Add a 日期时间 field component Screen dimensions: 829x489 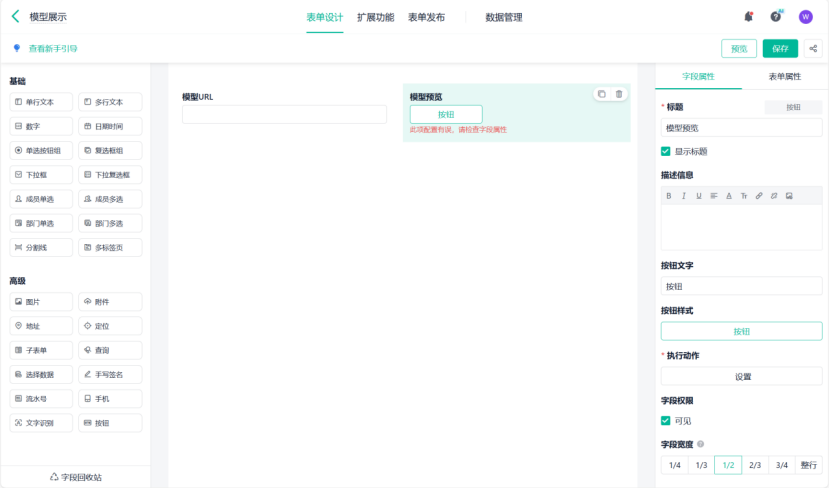pyautogui.click(x=110, y=126)
